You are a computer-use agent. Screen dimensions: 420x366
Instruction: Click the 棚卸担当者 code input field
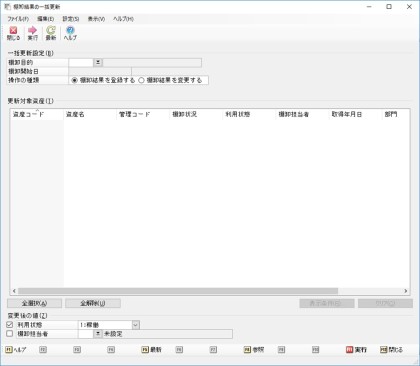pos(86,334)
